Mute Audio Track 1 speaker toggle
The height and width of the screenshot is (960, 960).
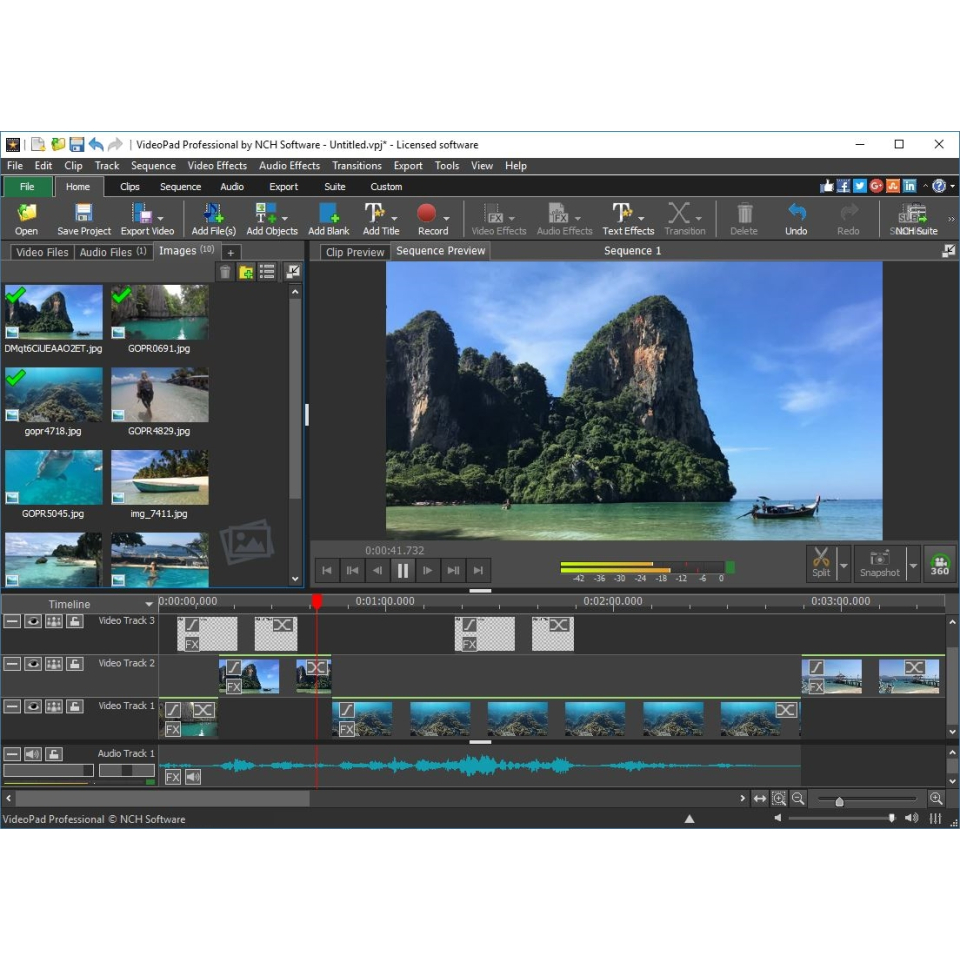tap(33, 754)
